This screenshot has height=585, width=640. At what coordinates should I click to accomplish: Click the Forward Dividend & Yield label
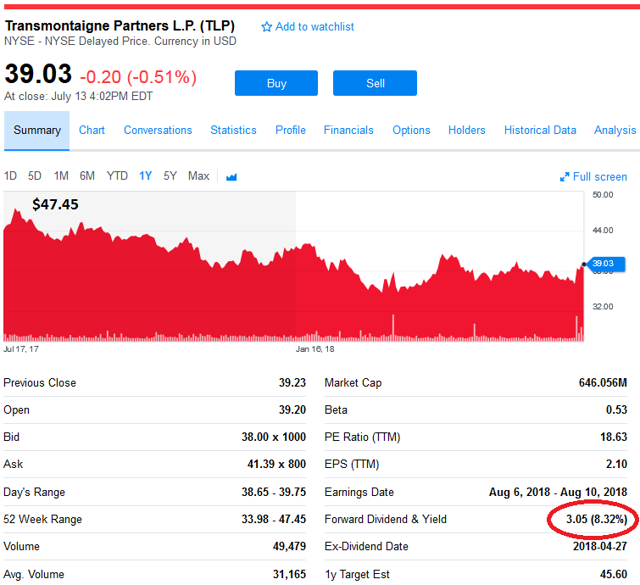click(x=385, y=519)
